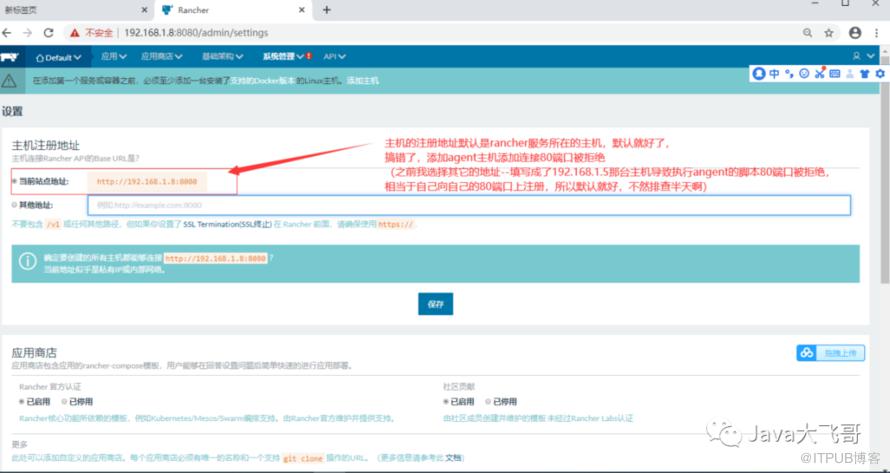Reload the current page
Viewport: 890px width, 473px height.
(49, 33)
